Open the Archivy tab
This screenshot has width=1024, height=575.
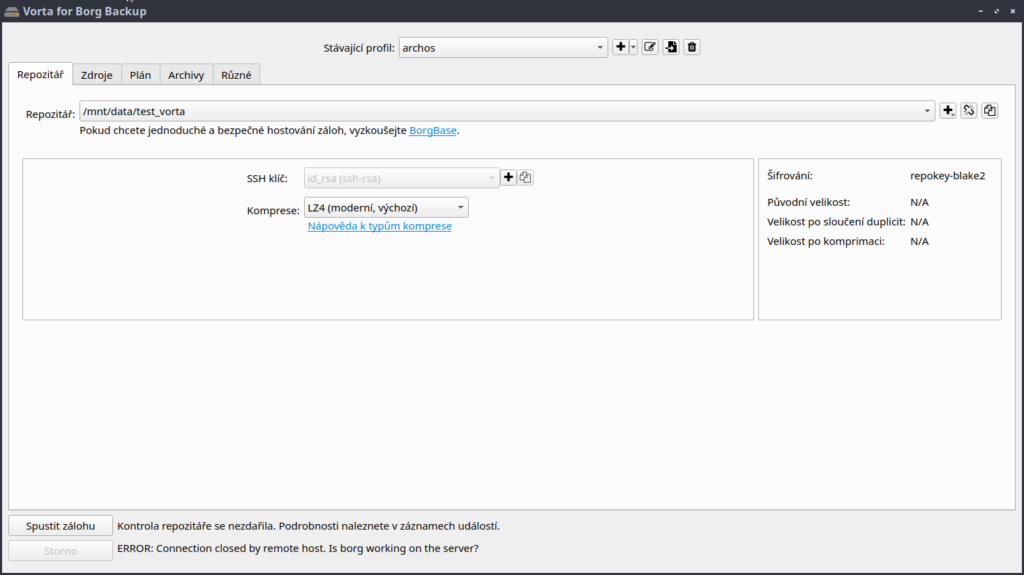[186, 75]
